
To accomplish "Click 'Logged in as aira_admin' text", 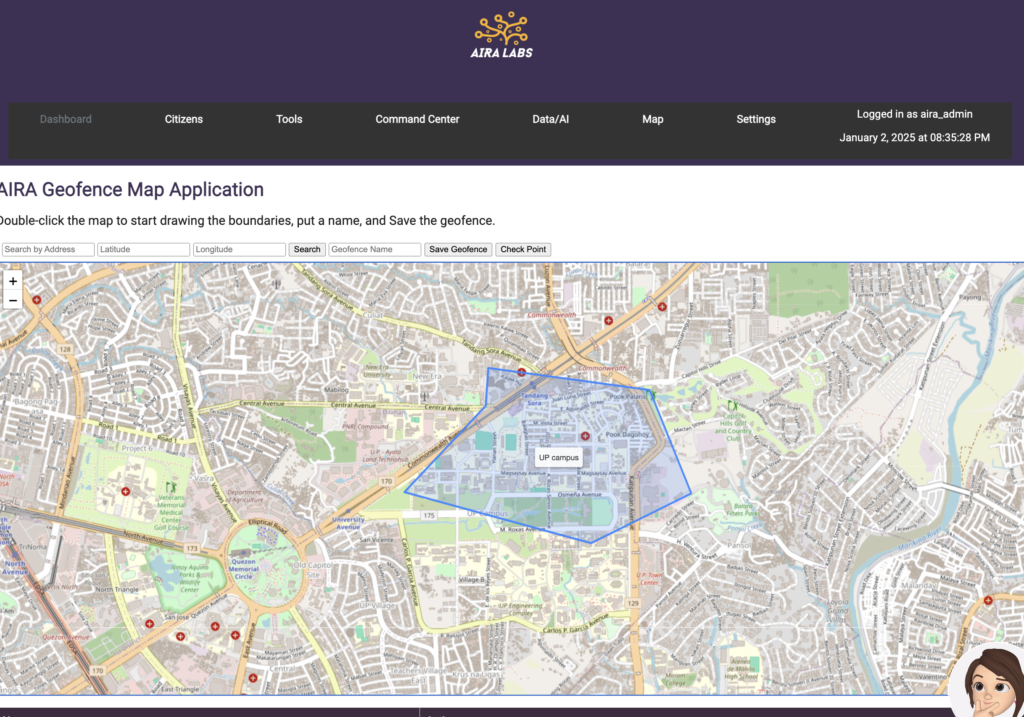I will click(x=914, y=114).
